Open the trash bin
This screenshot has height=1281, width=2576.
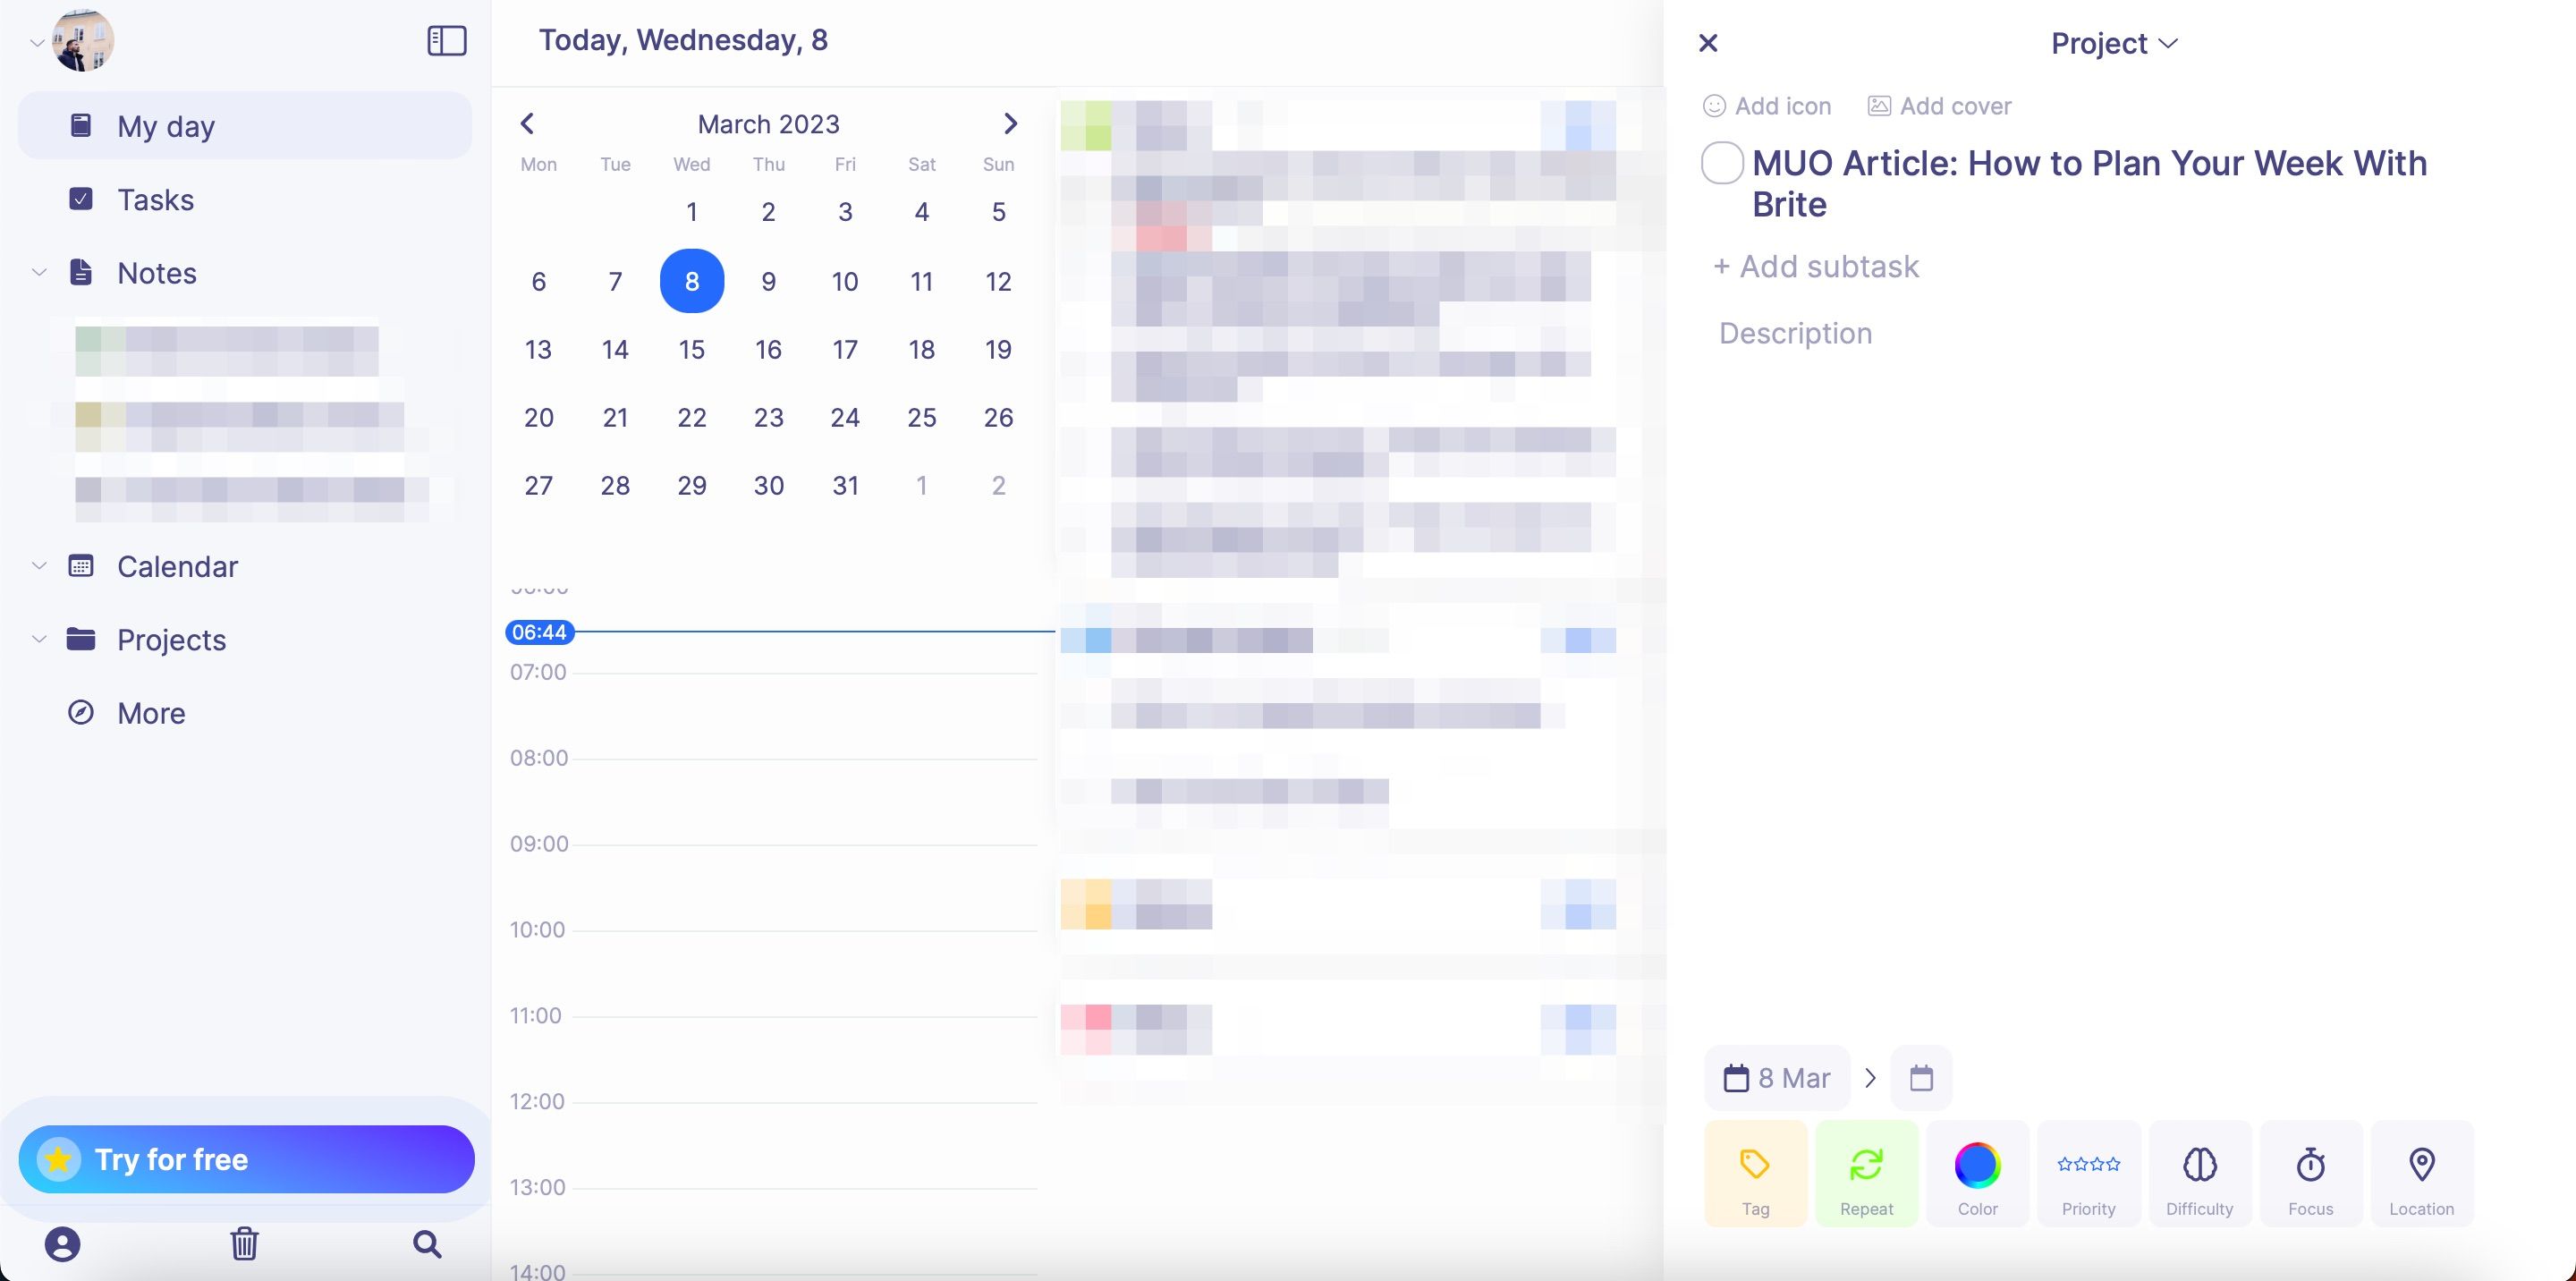pos(244,1244)
